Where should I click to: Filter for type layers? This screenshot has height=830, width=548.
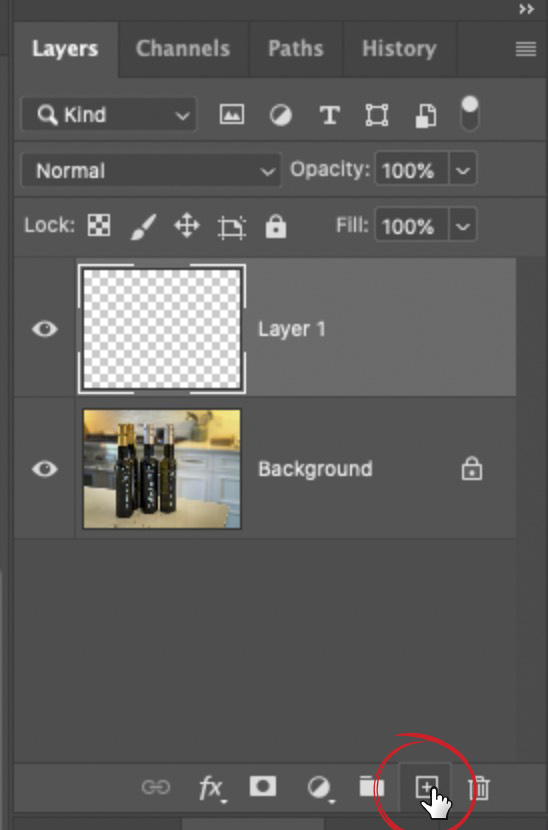pos(329,115)
